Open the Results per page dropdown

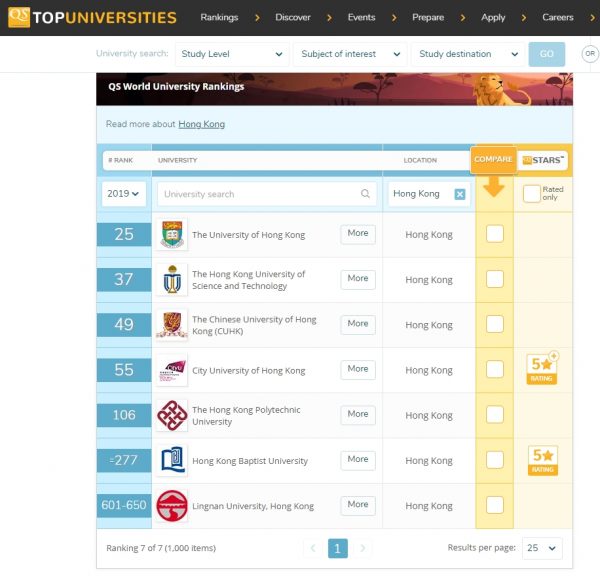pyautogui.click(x=541, y=548)
